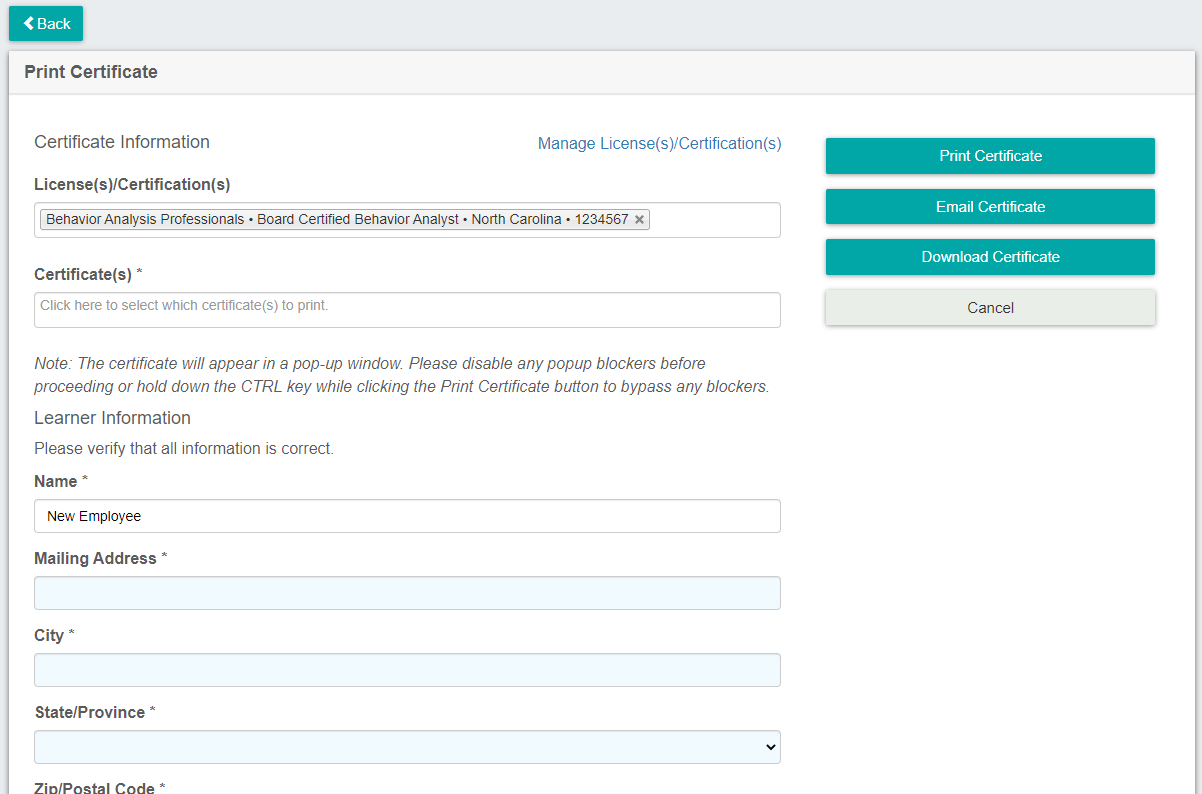1202x794 pixels.
Task: Click the Certificate(s) required field label
Action: [83, 274]
